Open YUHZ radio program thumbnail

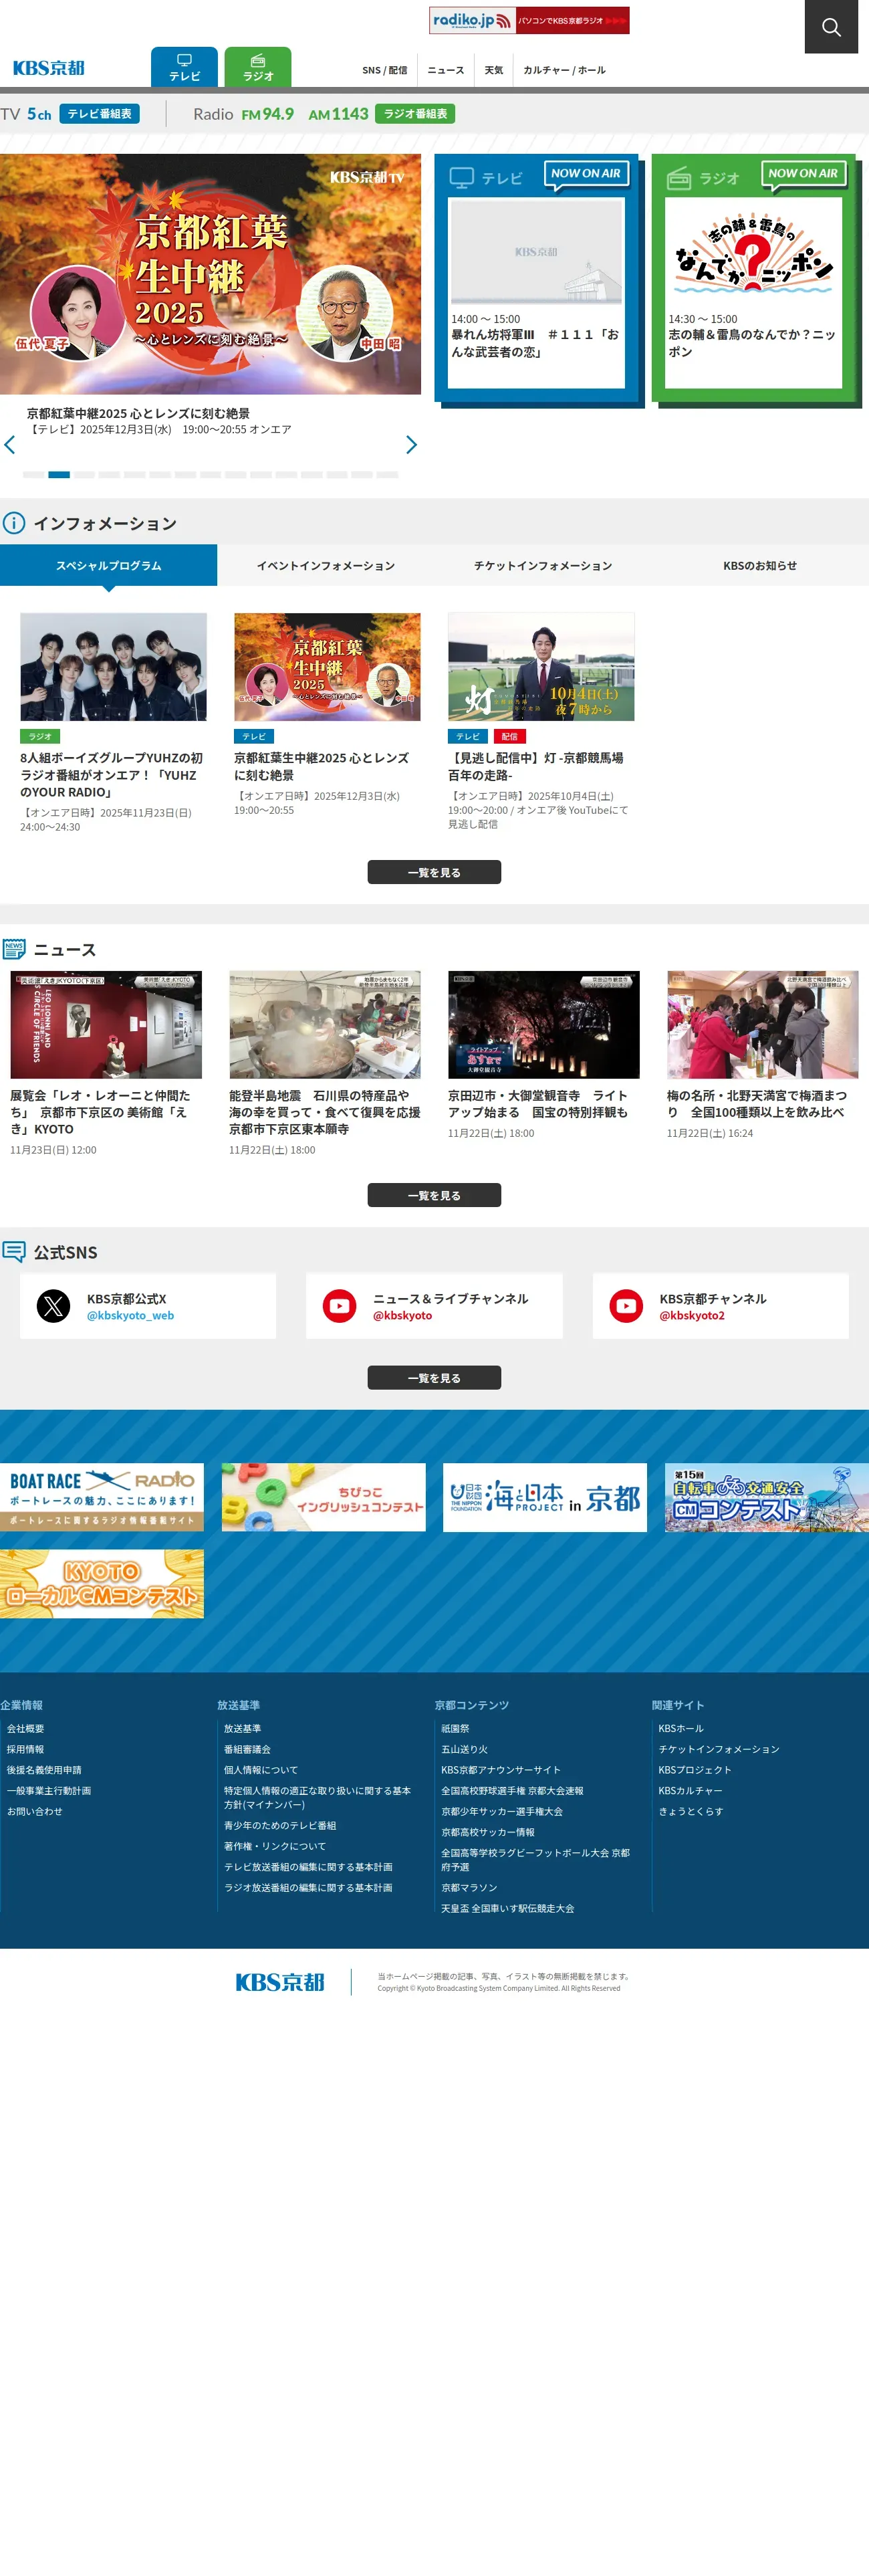click(x=114, y=667)
